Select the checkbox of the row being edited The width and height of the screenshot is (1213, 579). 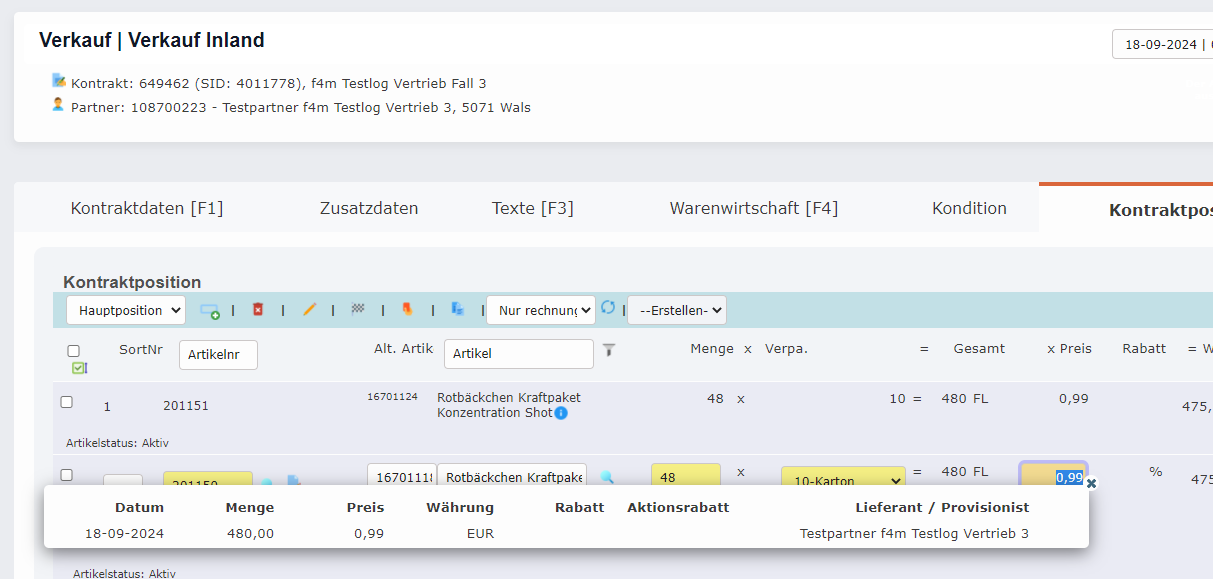(65, 474)
